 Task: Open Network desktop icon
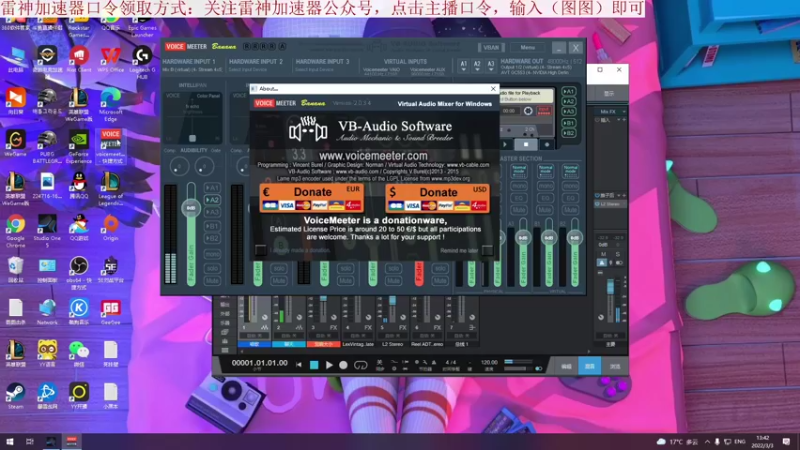pos(47,312)
